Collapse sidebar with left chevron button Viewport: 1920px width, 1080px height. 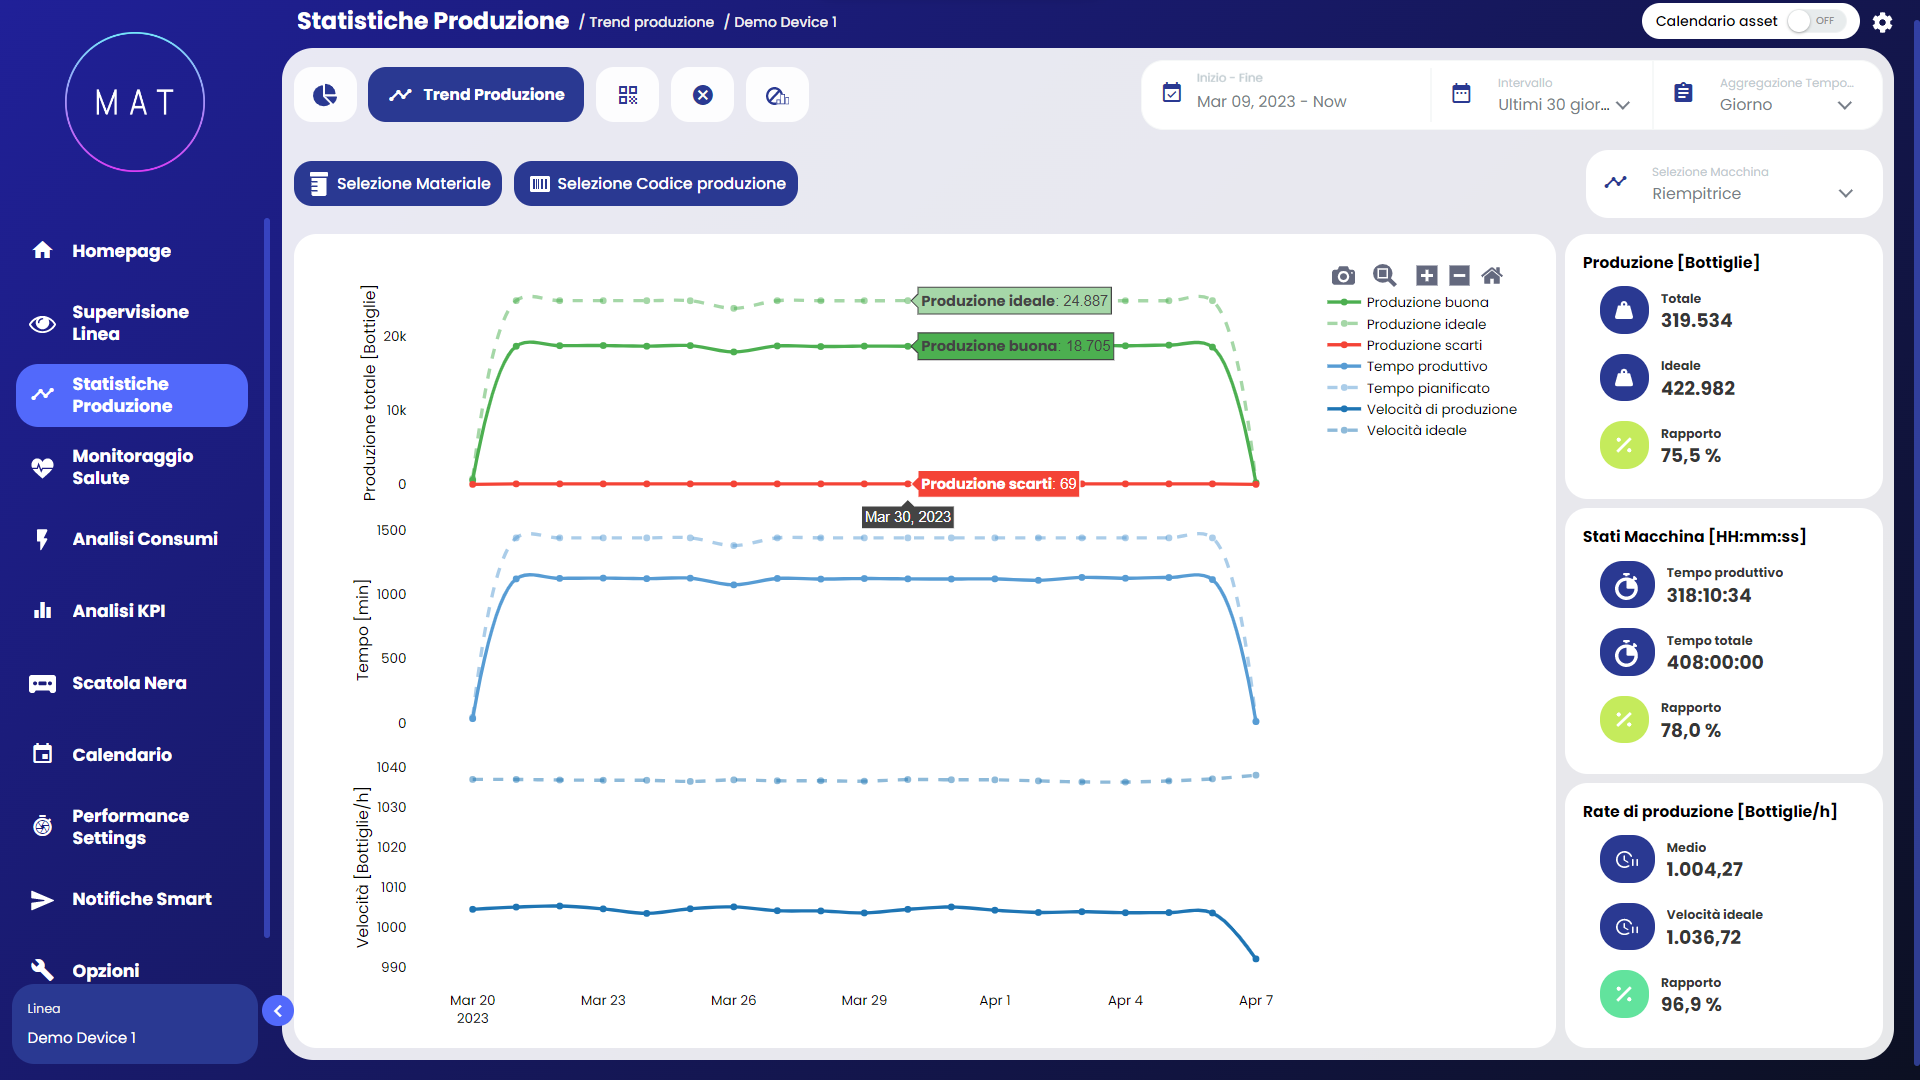pyautogui.click(x=278, y=1011)
